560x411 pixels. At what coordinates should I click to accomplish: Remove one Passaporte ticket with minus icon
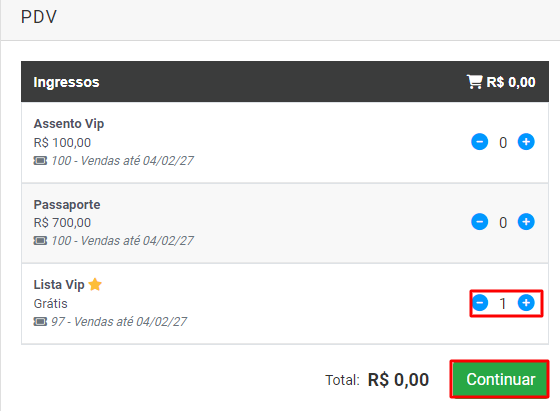479,222
